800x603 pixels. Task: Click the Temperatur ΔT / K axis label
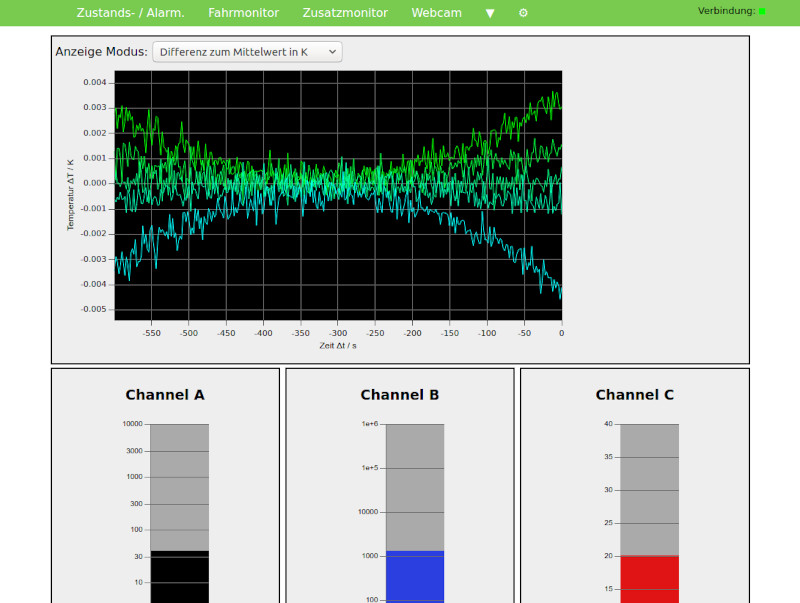tap(70, 195)
